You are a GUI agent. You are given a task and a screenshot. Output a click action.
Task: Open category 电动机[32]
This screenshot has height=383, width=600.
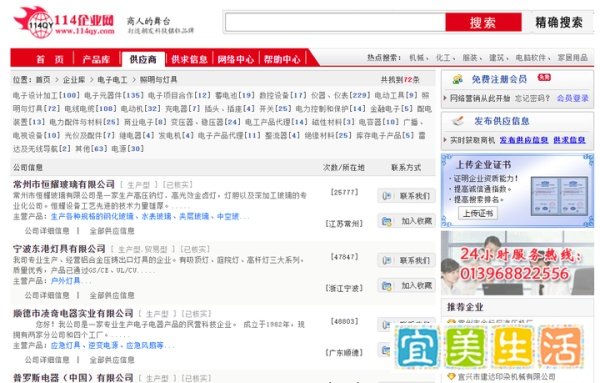pyautogui.click(x=140, y=109)
